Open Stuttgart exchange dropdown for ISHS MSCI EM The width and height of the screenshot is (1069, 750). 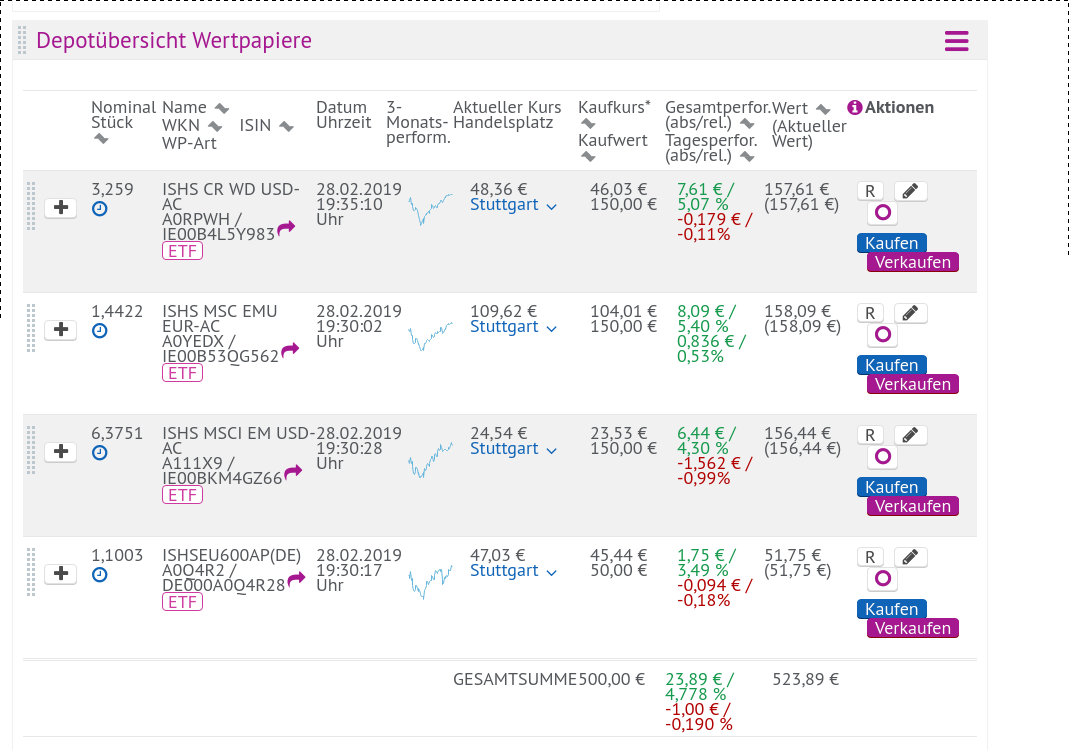point(513,449)
